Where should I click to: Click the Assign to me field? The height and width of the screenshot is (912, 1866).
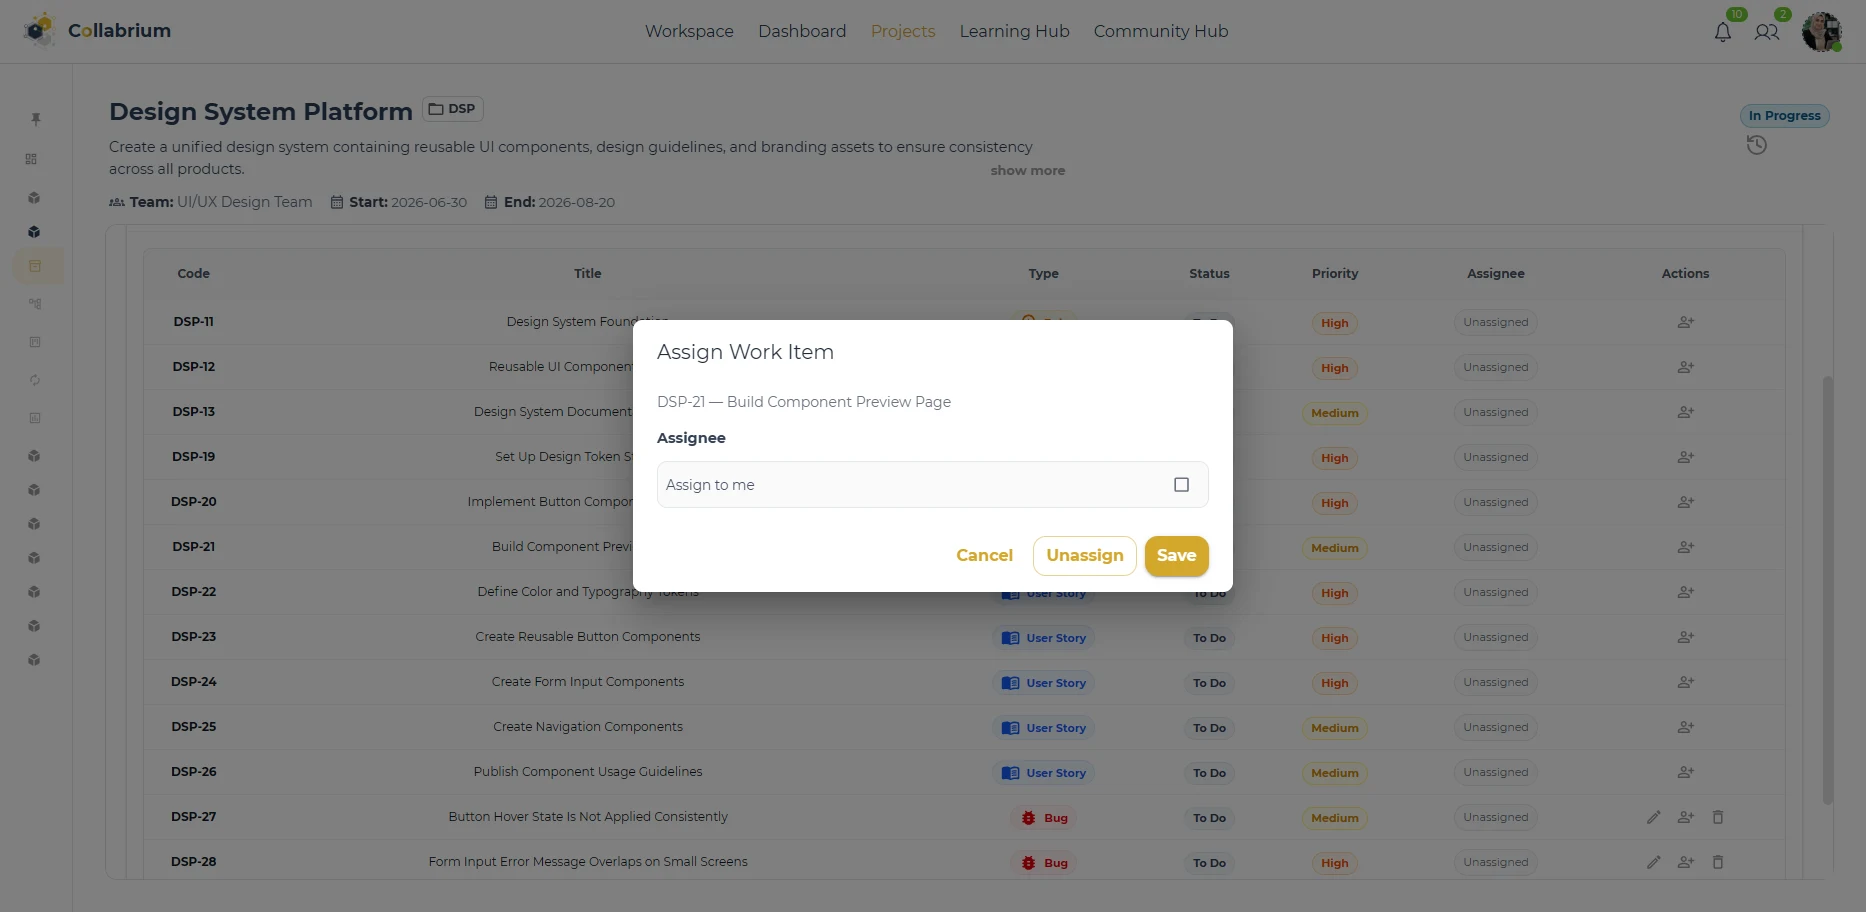(x=933, y=485)
